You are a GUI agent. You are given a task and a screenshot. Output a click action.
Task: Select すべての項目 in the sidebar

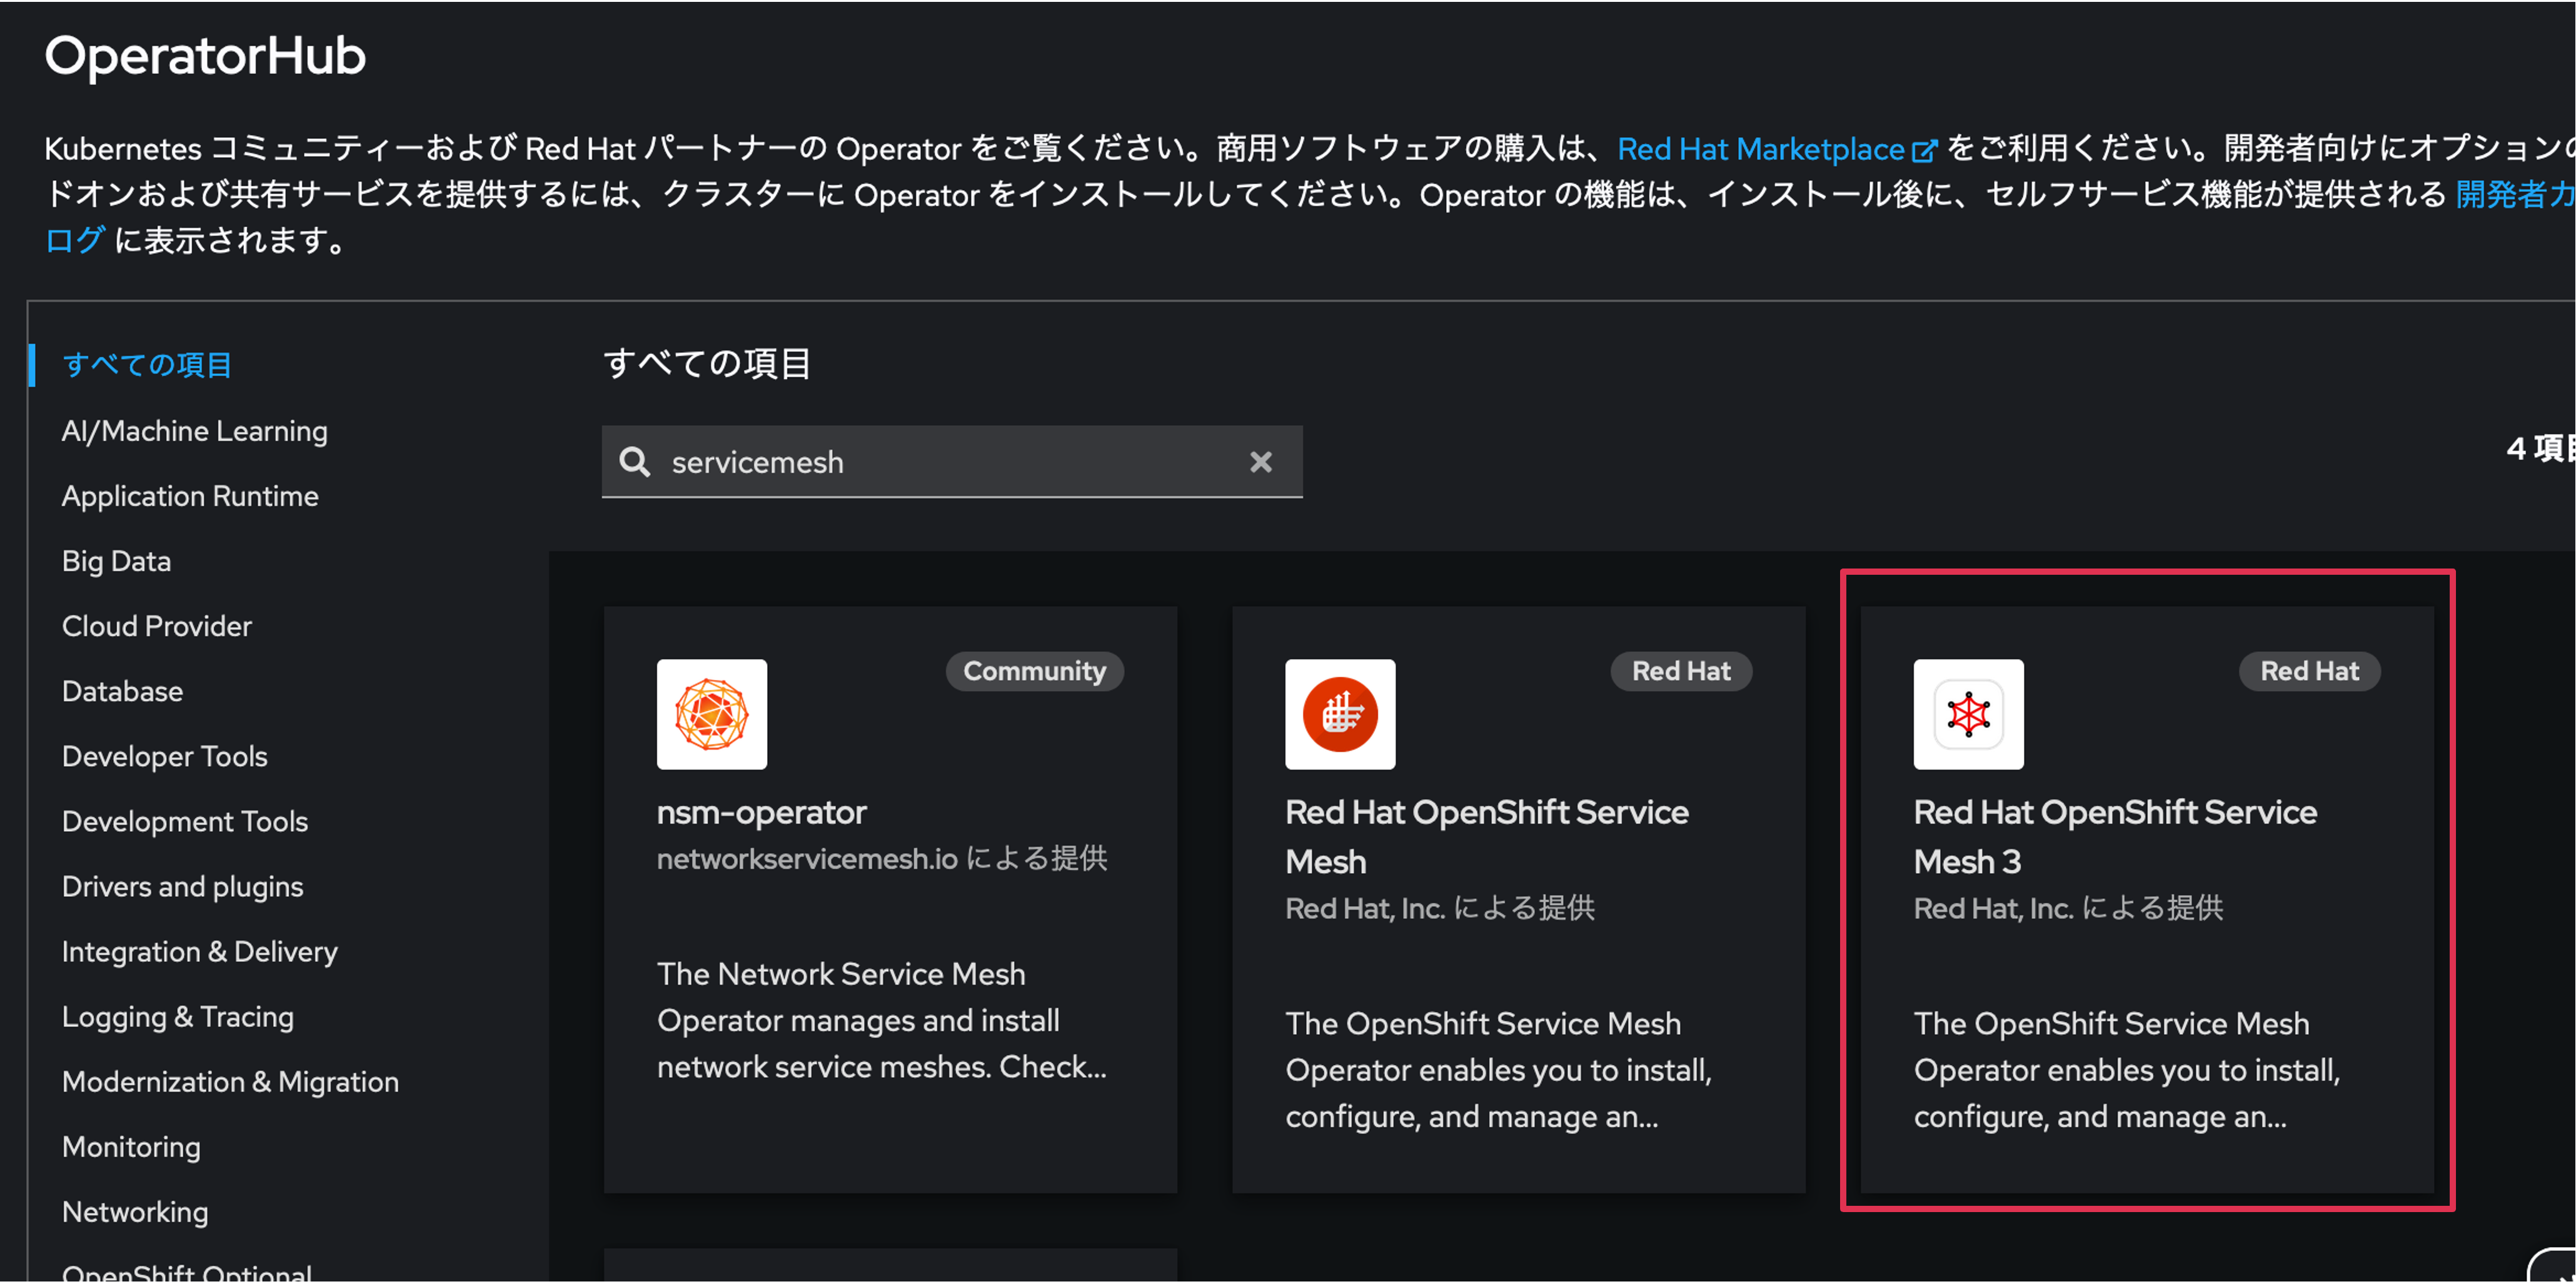[146, 364]
